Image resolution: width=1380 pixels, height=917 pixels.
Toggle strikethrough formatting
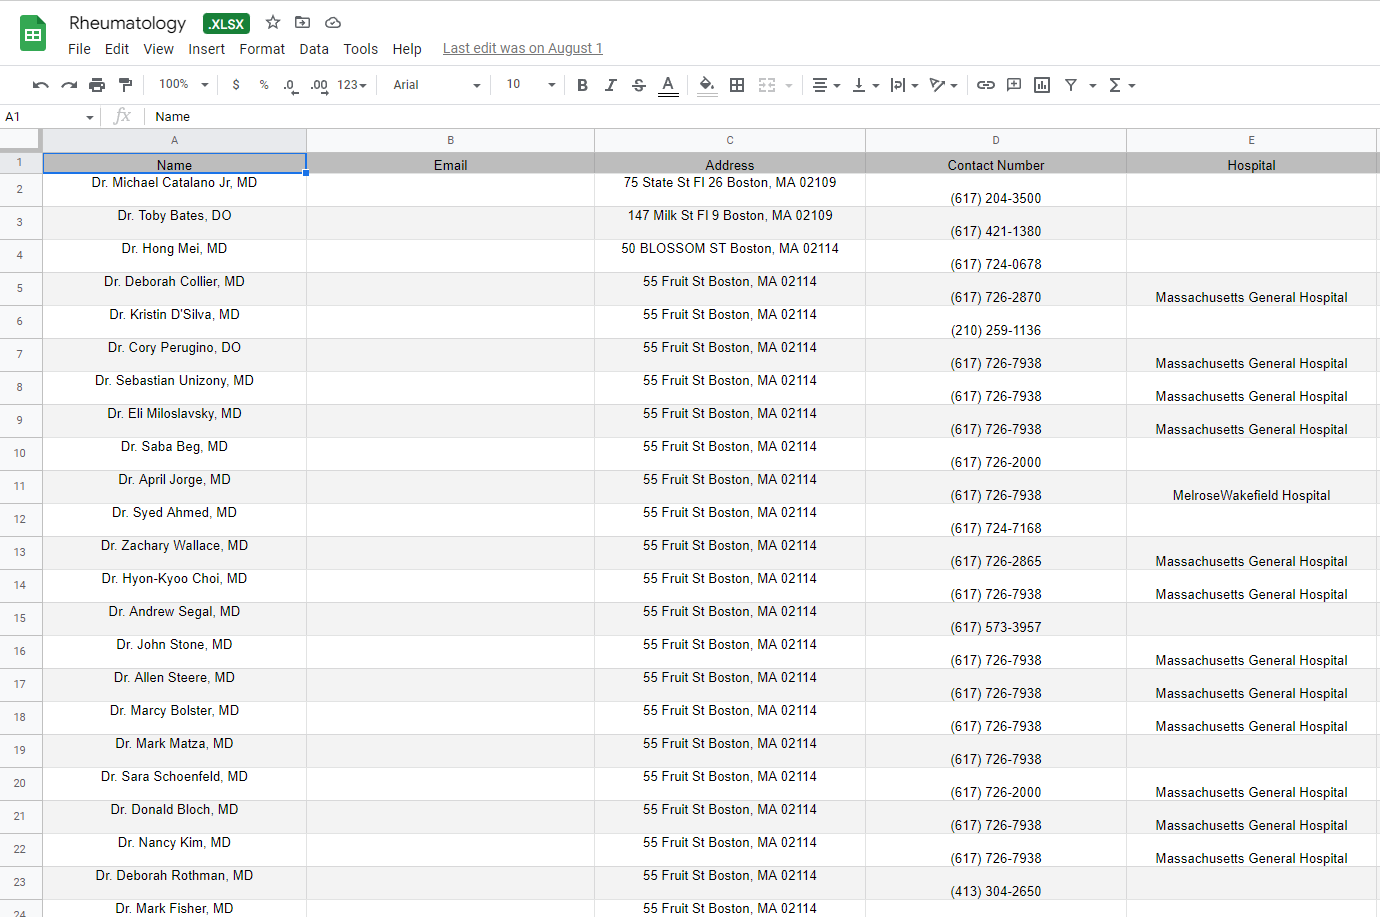[639, 85]
